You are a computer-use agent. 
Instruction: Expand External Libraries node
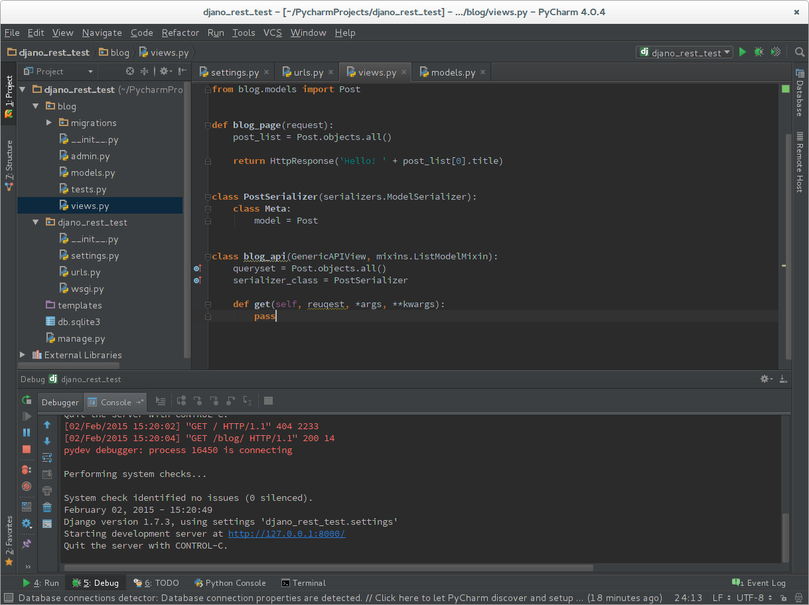[22, 355]
